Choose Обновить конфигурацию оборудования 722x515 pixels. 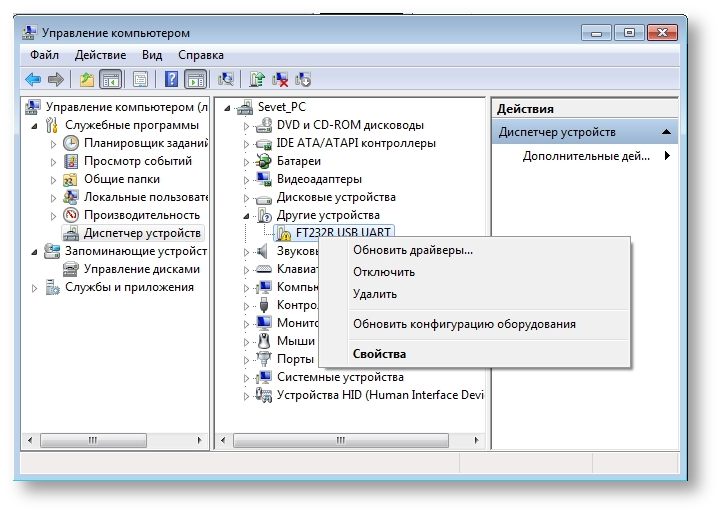pyautogui.click(x=474, y=324)
